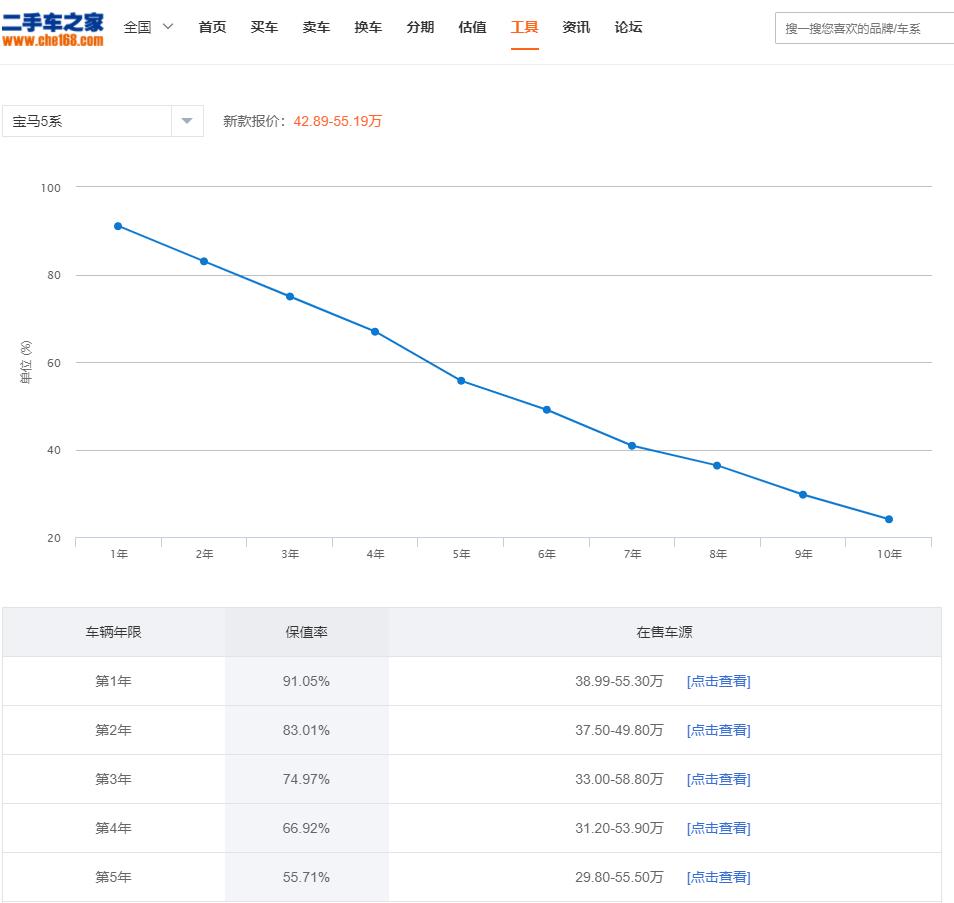Go to the 卖车 section
The width and height of the screenshot is (954, 903).
point(315,27)
